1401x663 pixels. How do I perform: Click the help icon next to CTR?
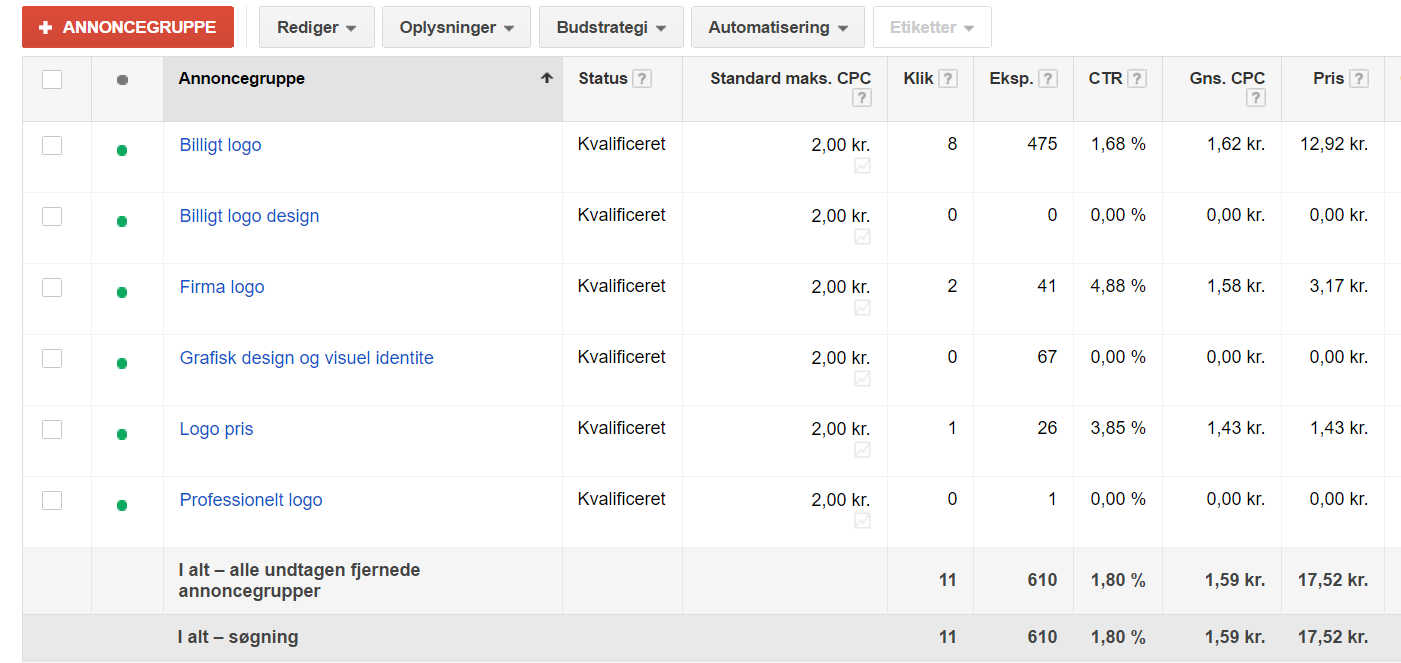(x=1137, y=79)
